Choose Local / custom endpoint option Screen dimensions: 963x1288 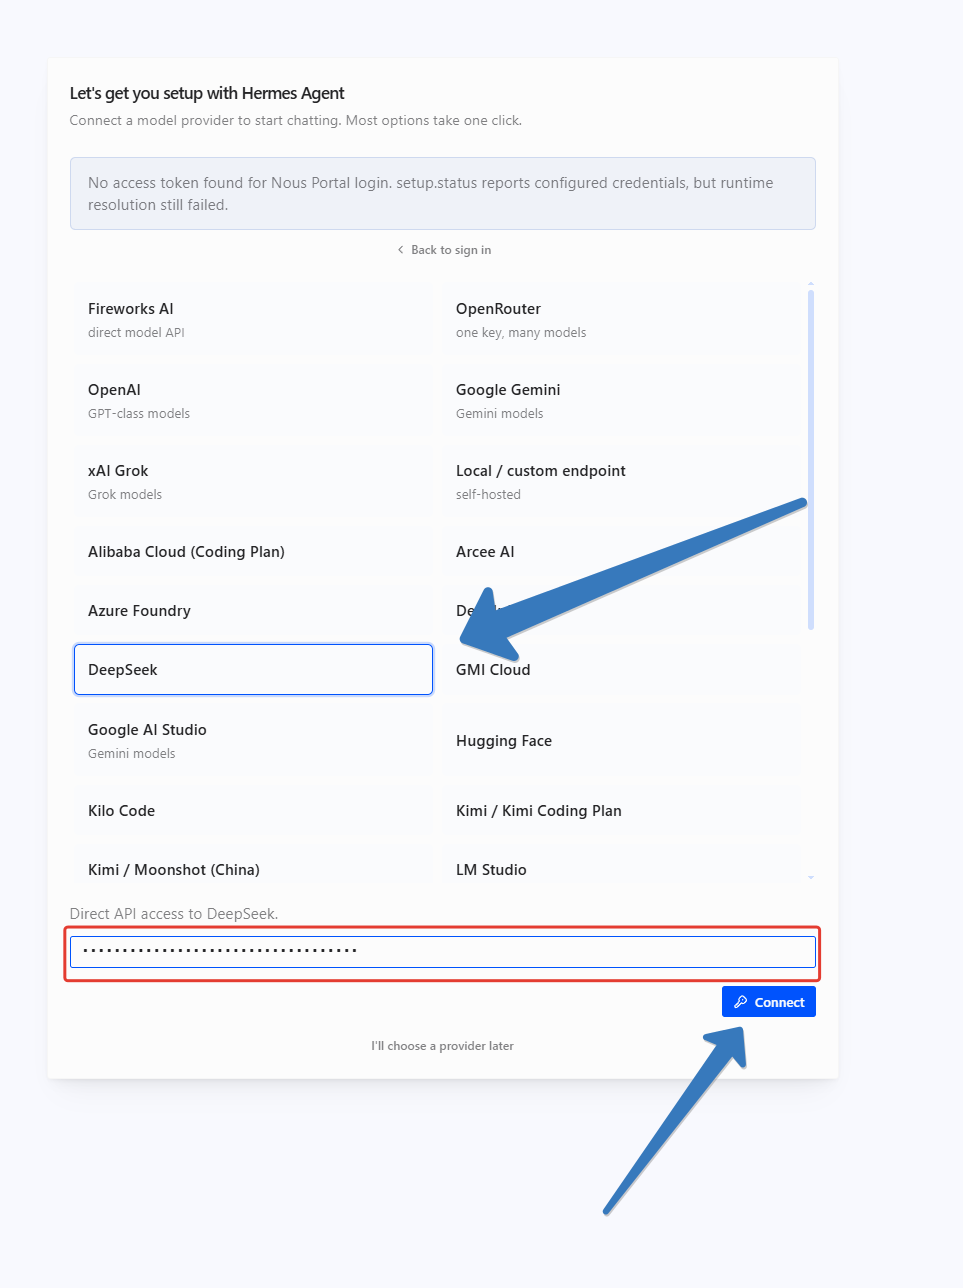(621, 482)
